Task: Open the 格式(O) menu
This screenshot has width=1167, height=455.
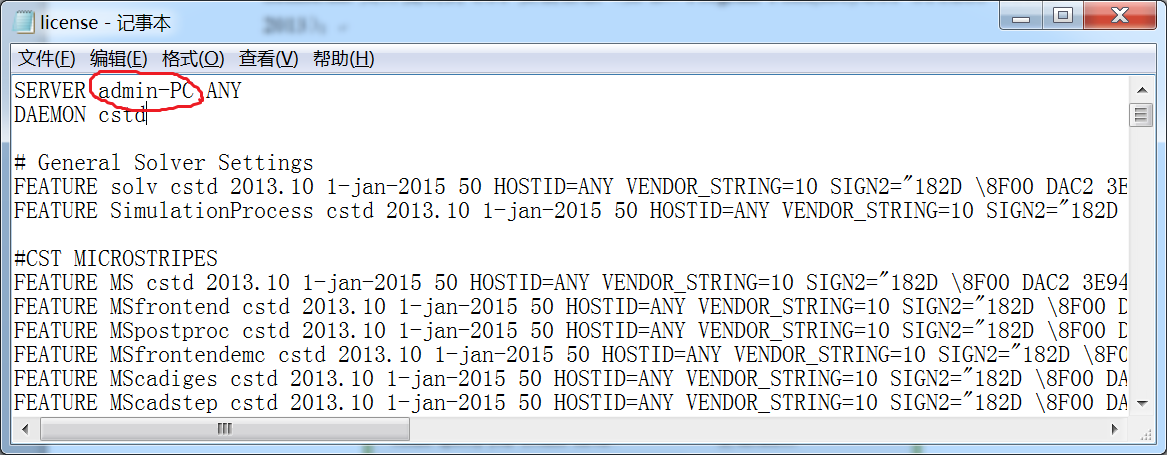Action: tap(193, 58)
